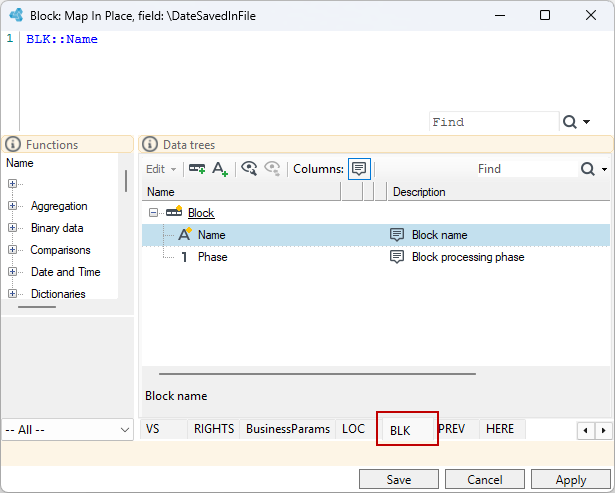Click the Functions list horizontal scrollbar
The image size is (615, 493).
point(37,307)
